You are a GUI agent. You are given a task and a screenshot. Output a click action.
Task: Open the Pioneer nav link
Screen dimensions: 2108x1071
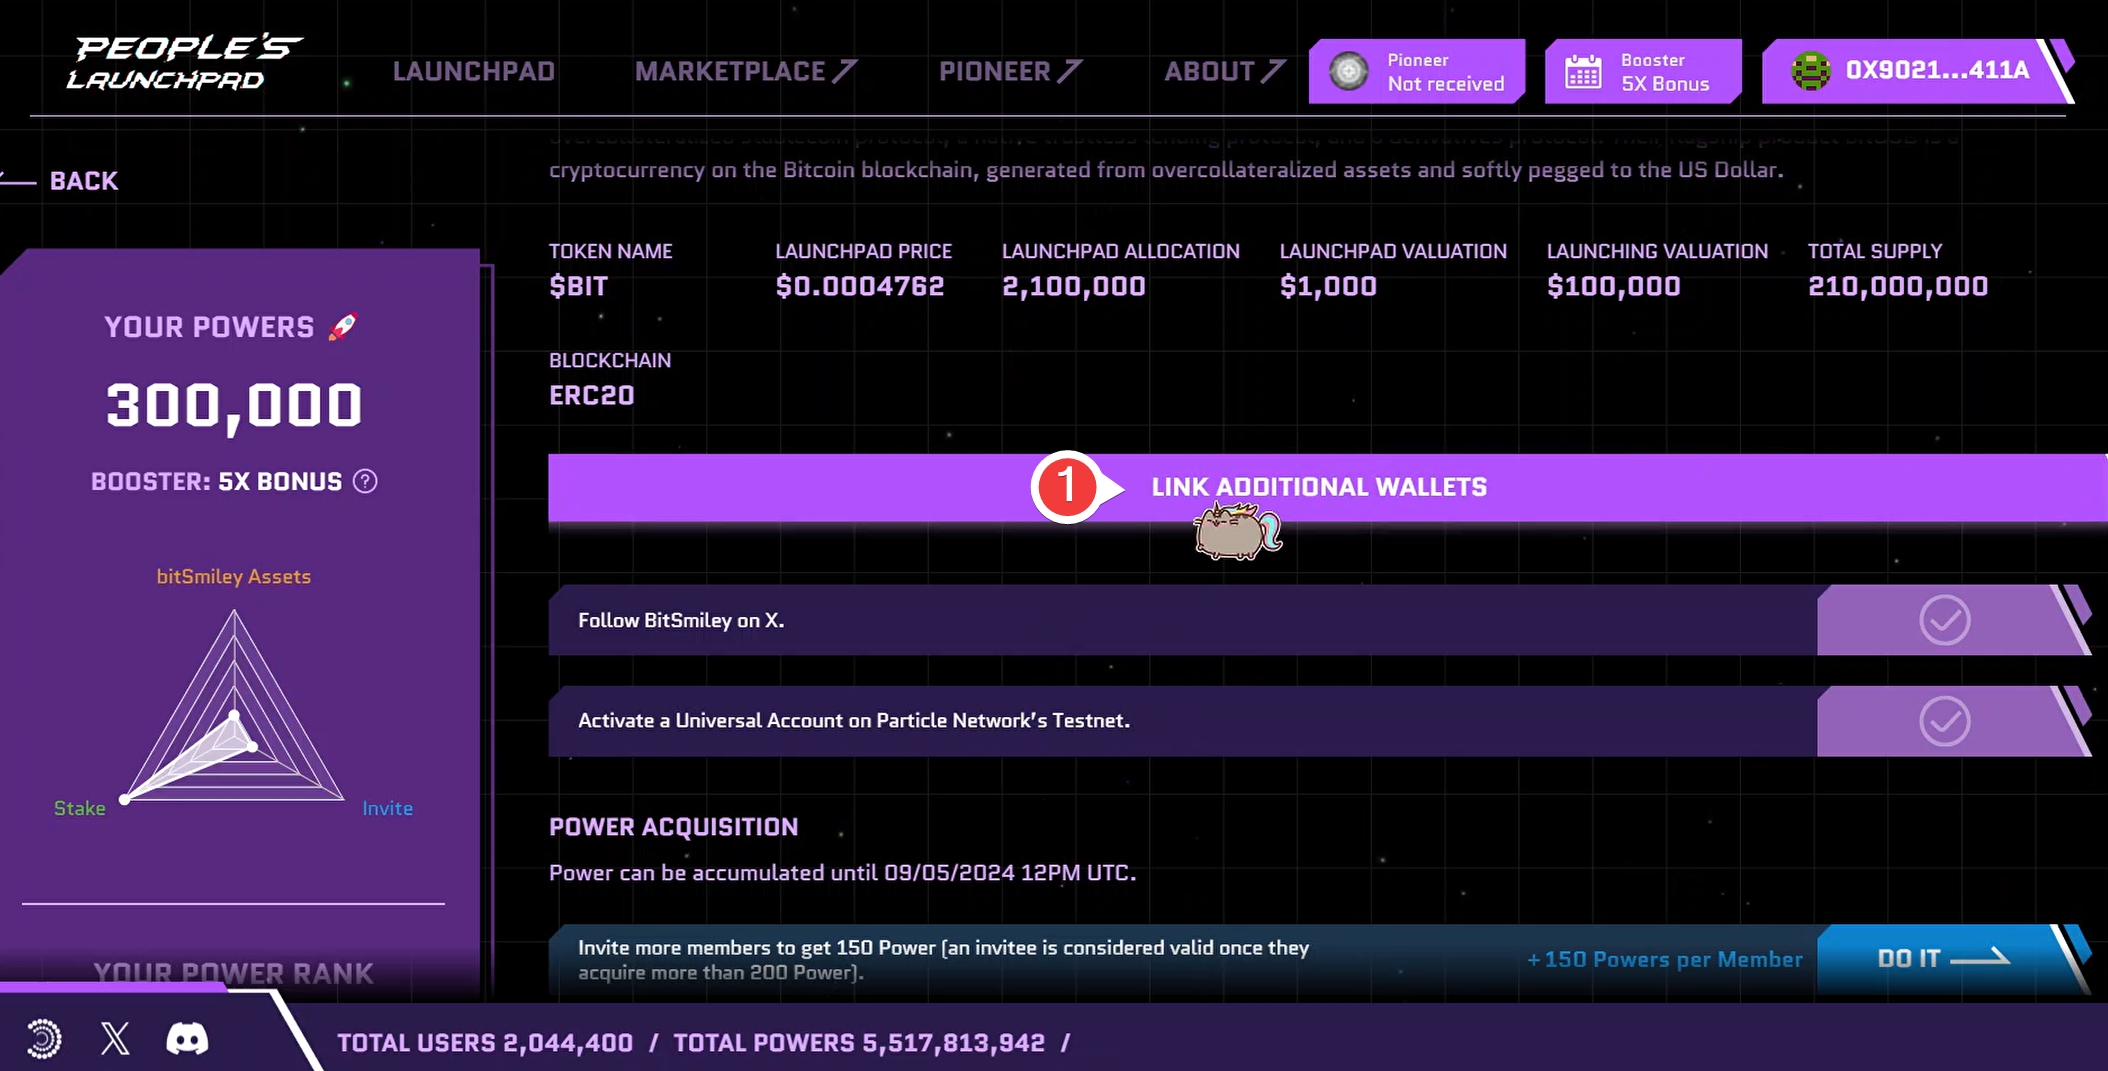(x=1009, y=72)
